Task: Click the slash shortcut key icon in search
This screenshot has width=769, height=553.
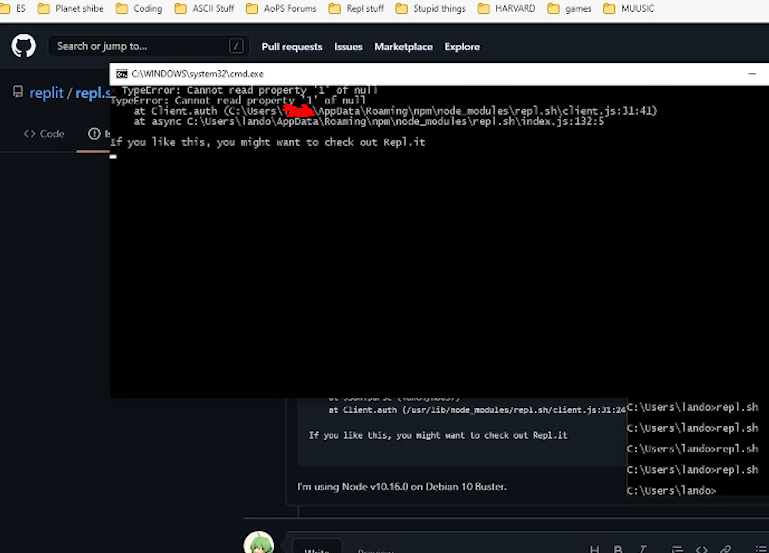Action: point(236,46)
